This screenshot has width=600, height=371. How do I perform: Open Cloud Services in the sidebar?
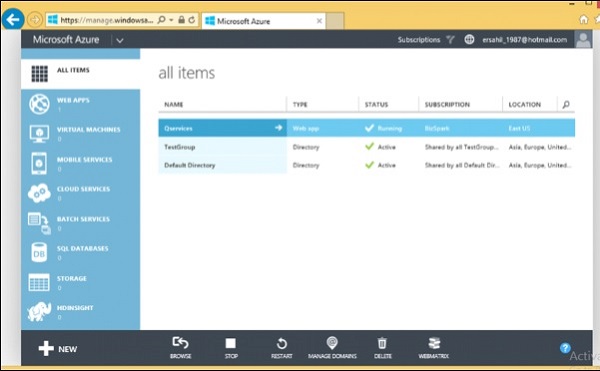81,193
